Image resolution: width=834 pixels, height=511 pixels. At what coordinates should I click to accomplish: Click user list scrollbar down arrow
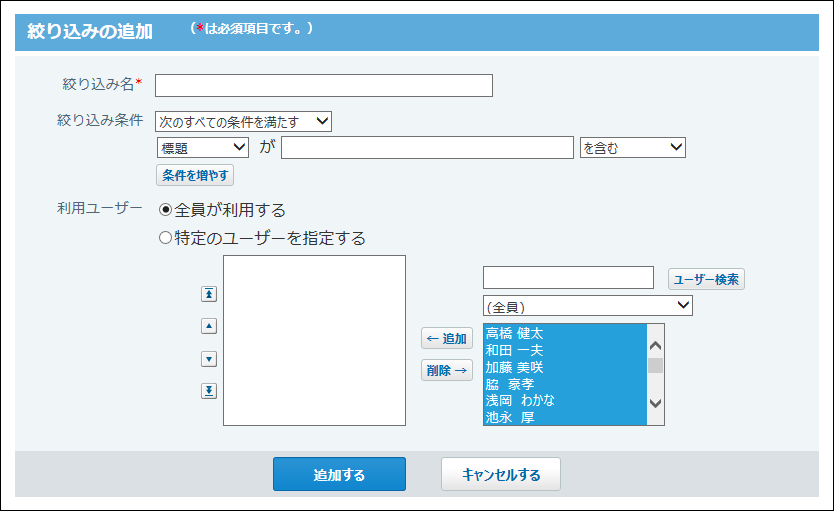tap(655, 403)
